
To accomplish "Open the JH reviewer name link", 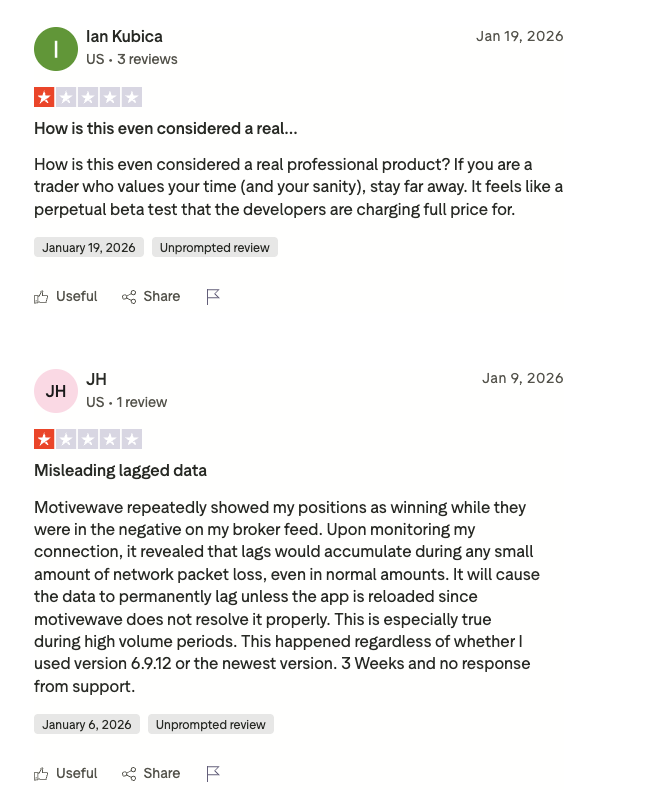I will [x=96, y=379].
